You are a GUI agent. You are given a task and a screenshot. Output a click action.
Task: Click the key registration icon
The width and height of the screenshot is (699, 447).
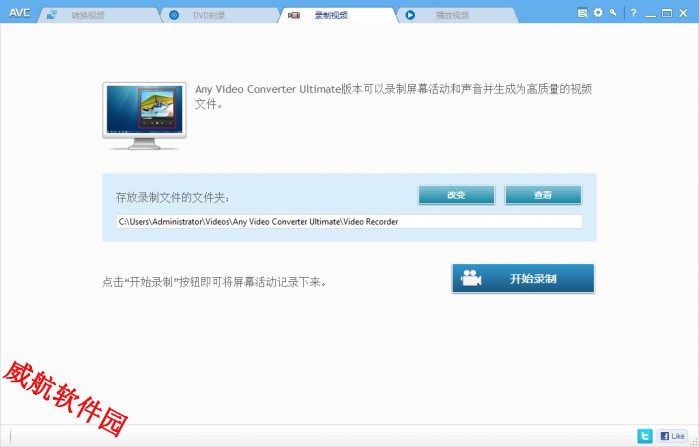[x=613, y=13]
